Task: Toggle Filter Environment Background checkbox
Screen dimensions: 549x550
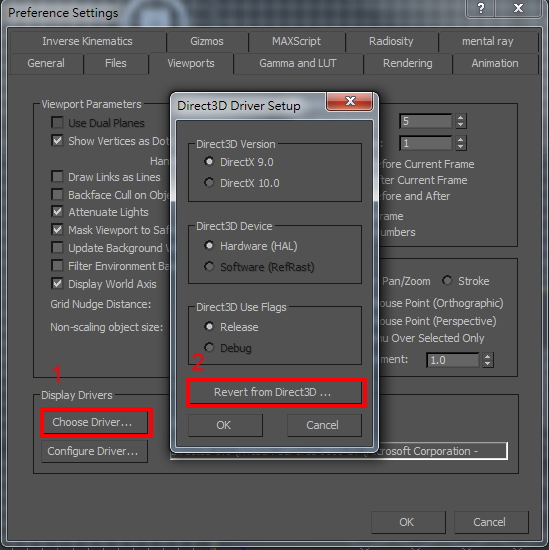Action: tap(57, 265)
